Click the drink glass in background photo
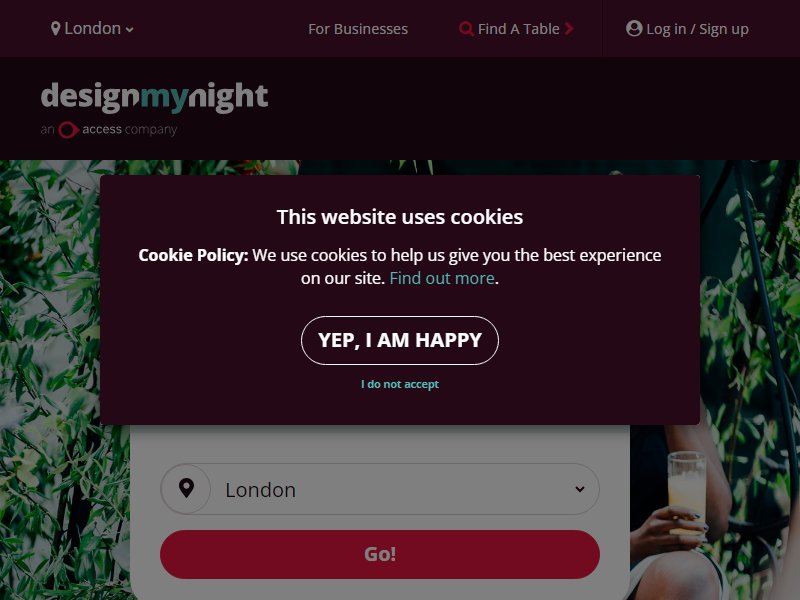The image size is (800, 600). [x=687, y=492]
